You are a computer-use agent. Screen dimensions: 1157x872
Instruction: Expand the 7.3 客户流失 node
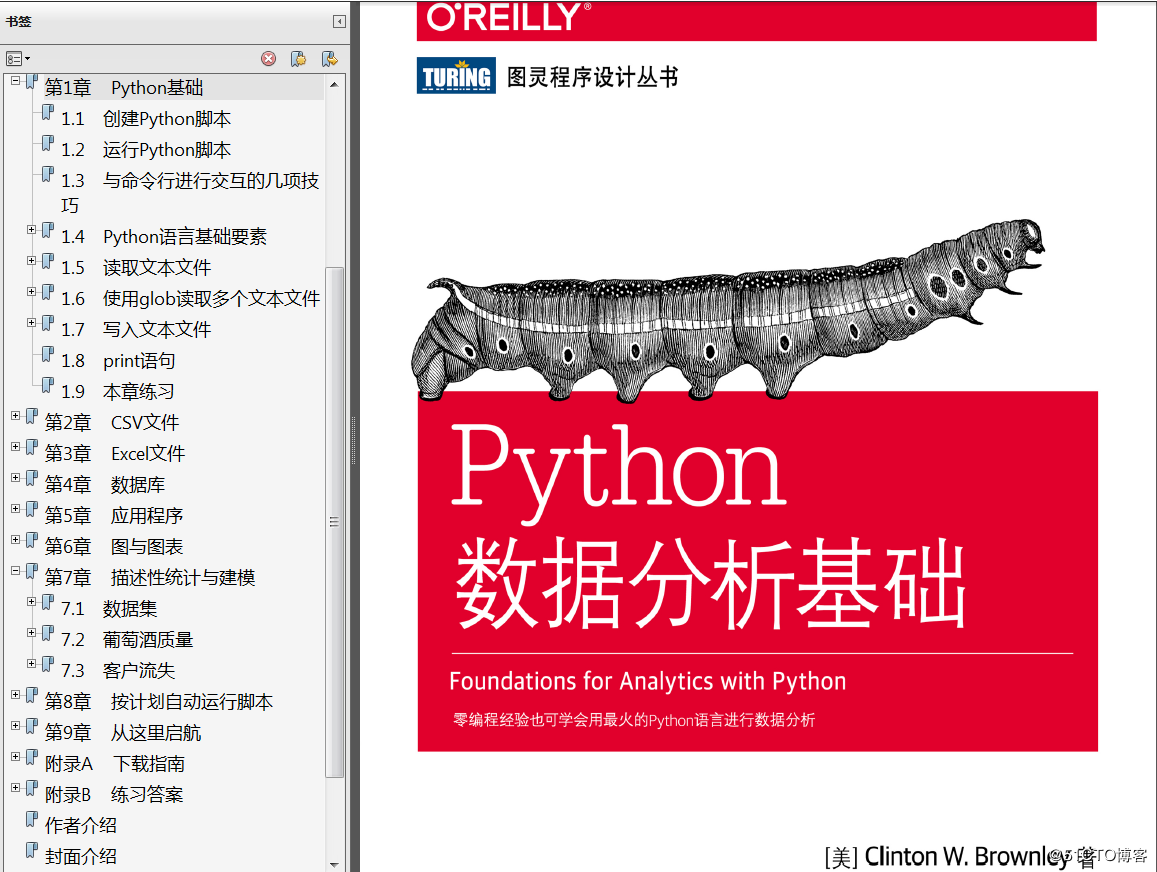32,664
